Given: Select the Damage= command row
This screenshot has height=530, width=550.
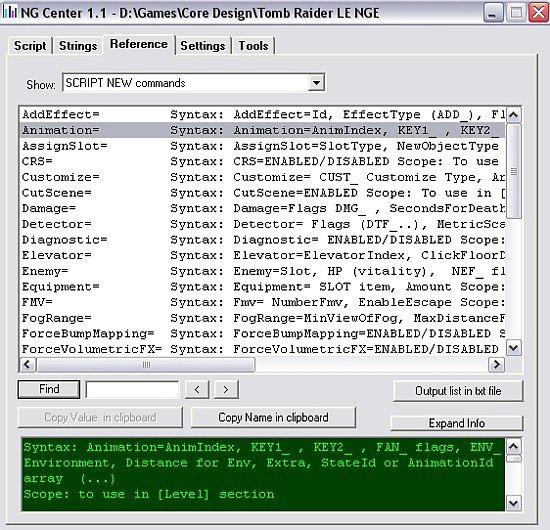Looking at the screenshot, I should (x=263, y=208).
